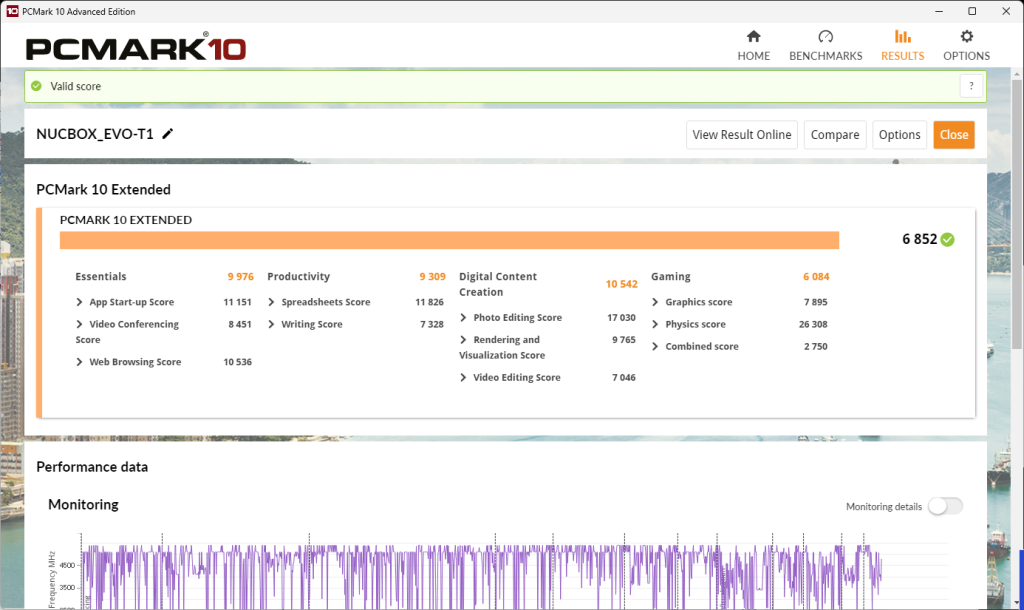The height and width of the screenshot is (610, 1024).
Task: Click the PCMark 10 app icon in title bar
Action: [x=12, y=11]
